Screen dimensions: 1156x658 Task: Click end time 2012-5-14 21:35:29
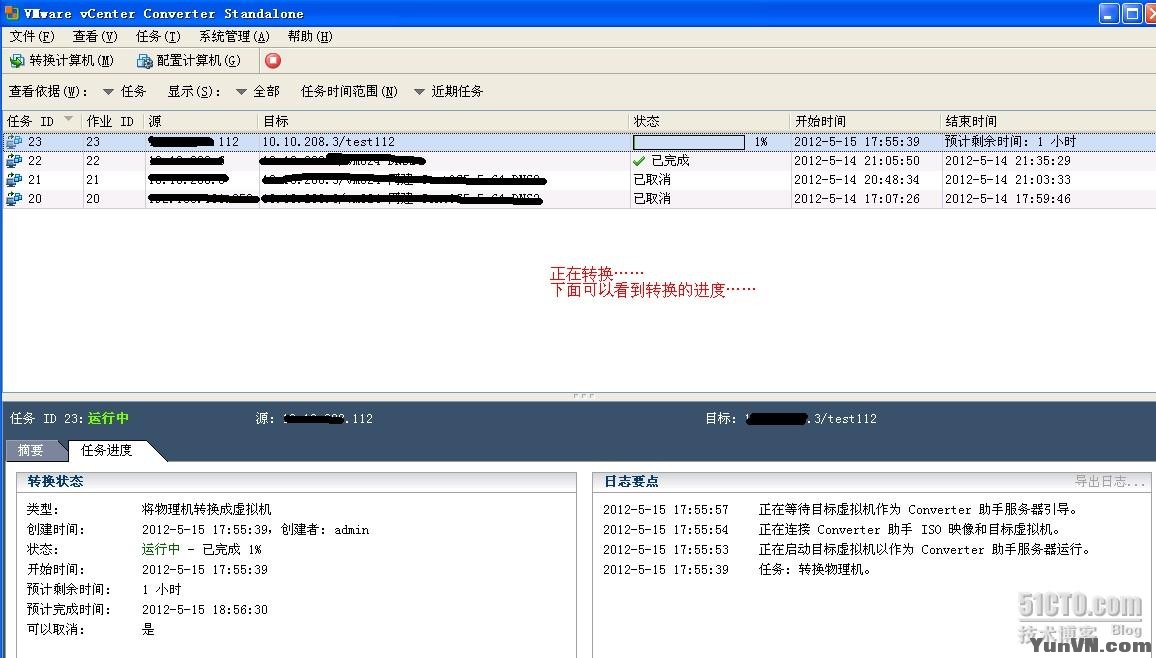coord(1008,161)
